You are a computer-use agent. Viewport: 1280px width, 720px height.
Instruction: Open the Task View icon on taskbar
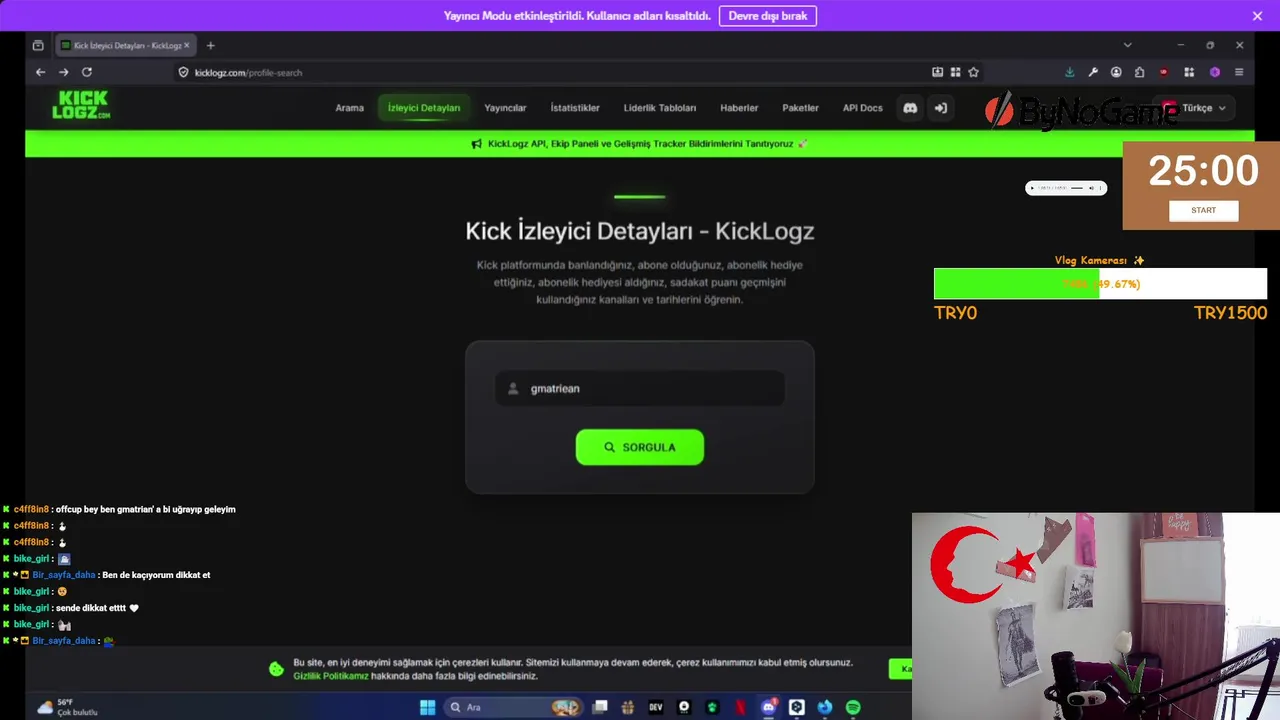pos(600,707)
